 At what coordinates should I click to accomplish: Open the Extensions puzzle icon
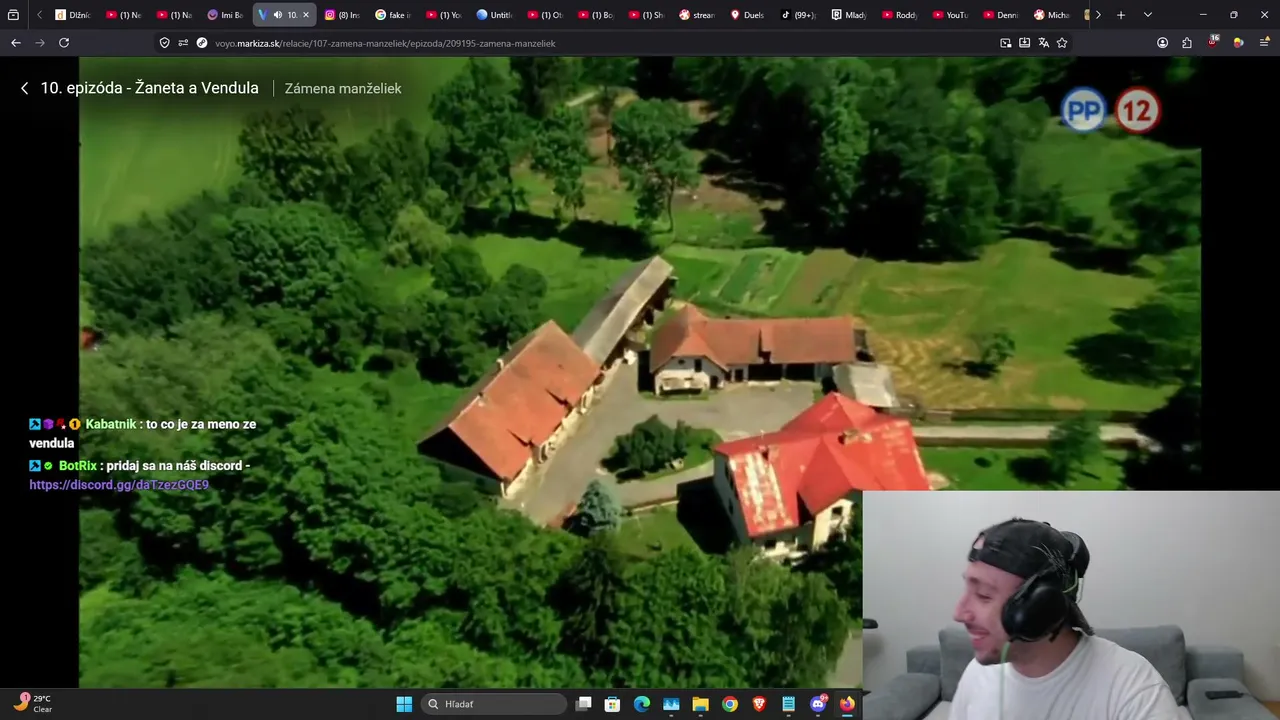1187,43
